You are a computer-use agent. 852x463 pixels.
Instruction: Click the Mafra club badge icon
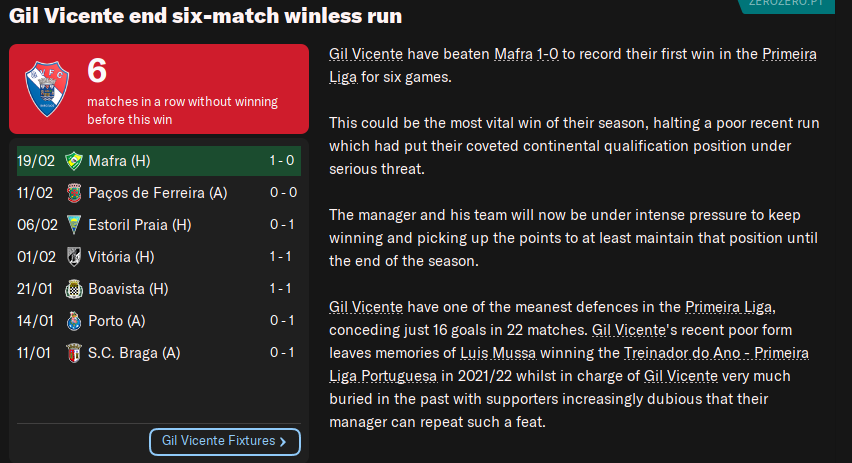pos(72,161)
